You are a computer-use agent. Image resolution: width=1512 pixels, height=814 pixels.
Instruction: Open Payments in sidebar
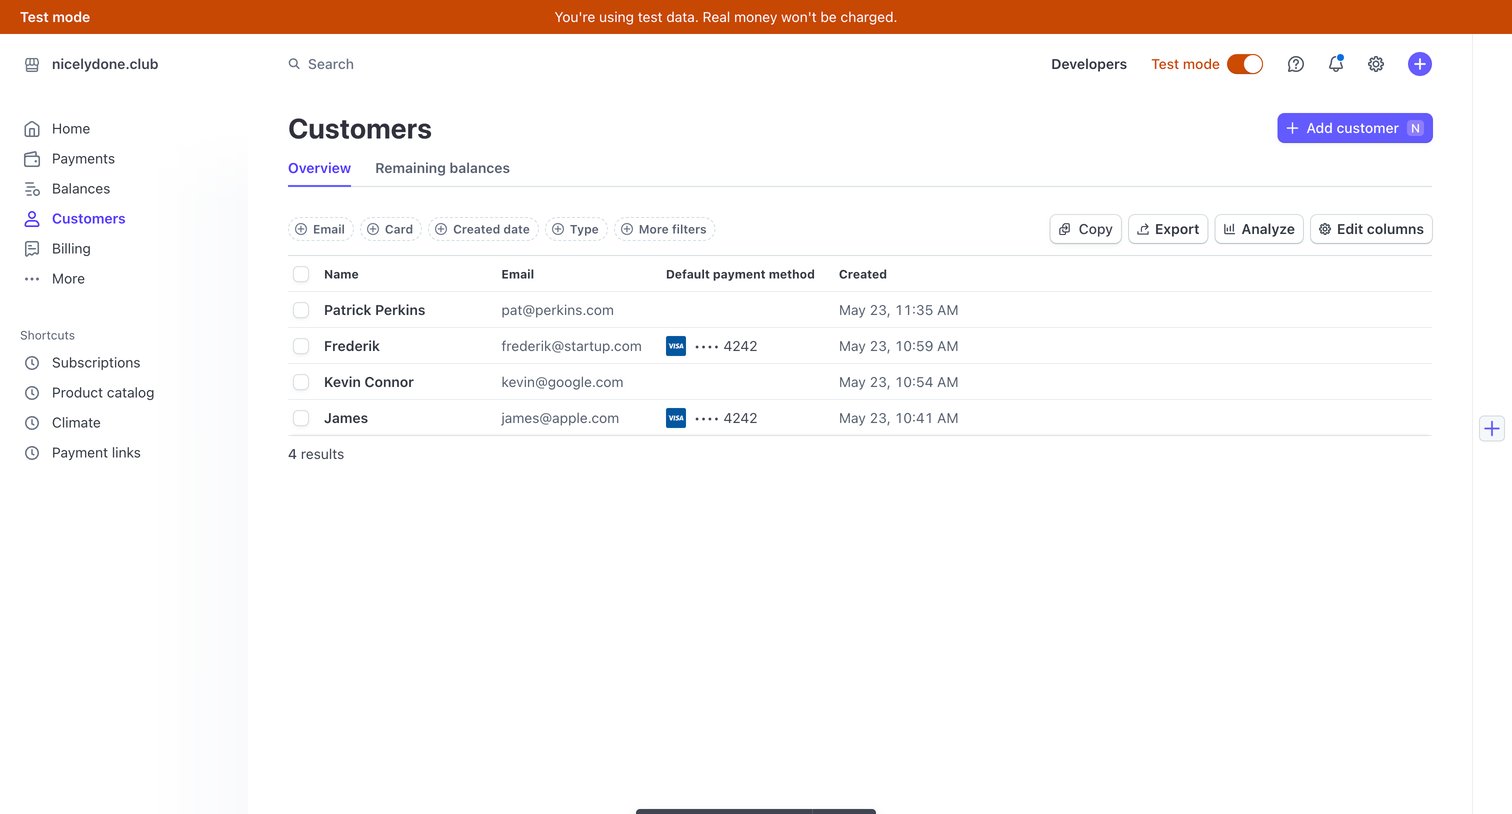pyautogui.click(x=83, y=159)
